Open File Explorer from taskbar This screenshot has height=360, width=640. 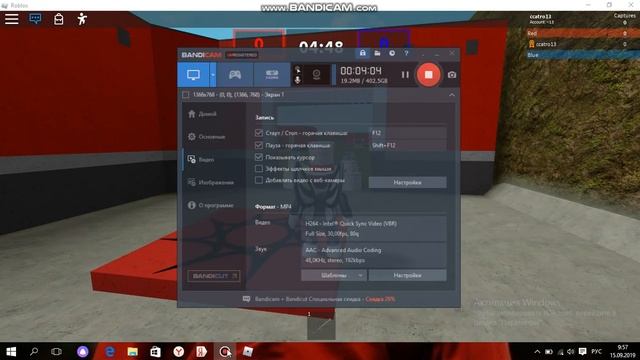point(132,351)
